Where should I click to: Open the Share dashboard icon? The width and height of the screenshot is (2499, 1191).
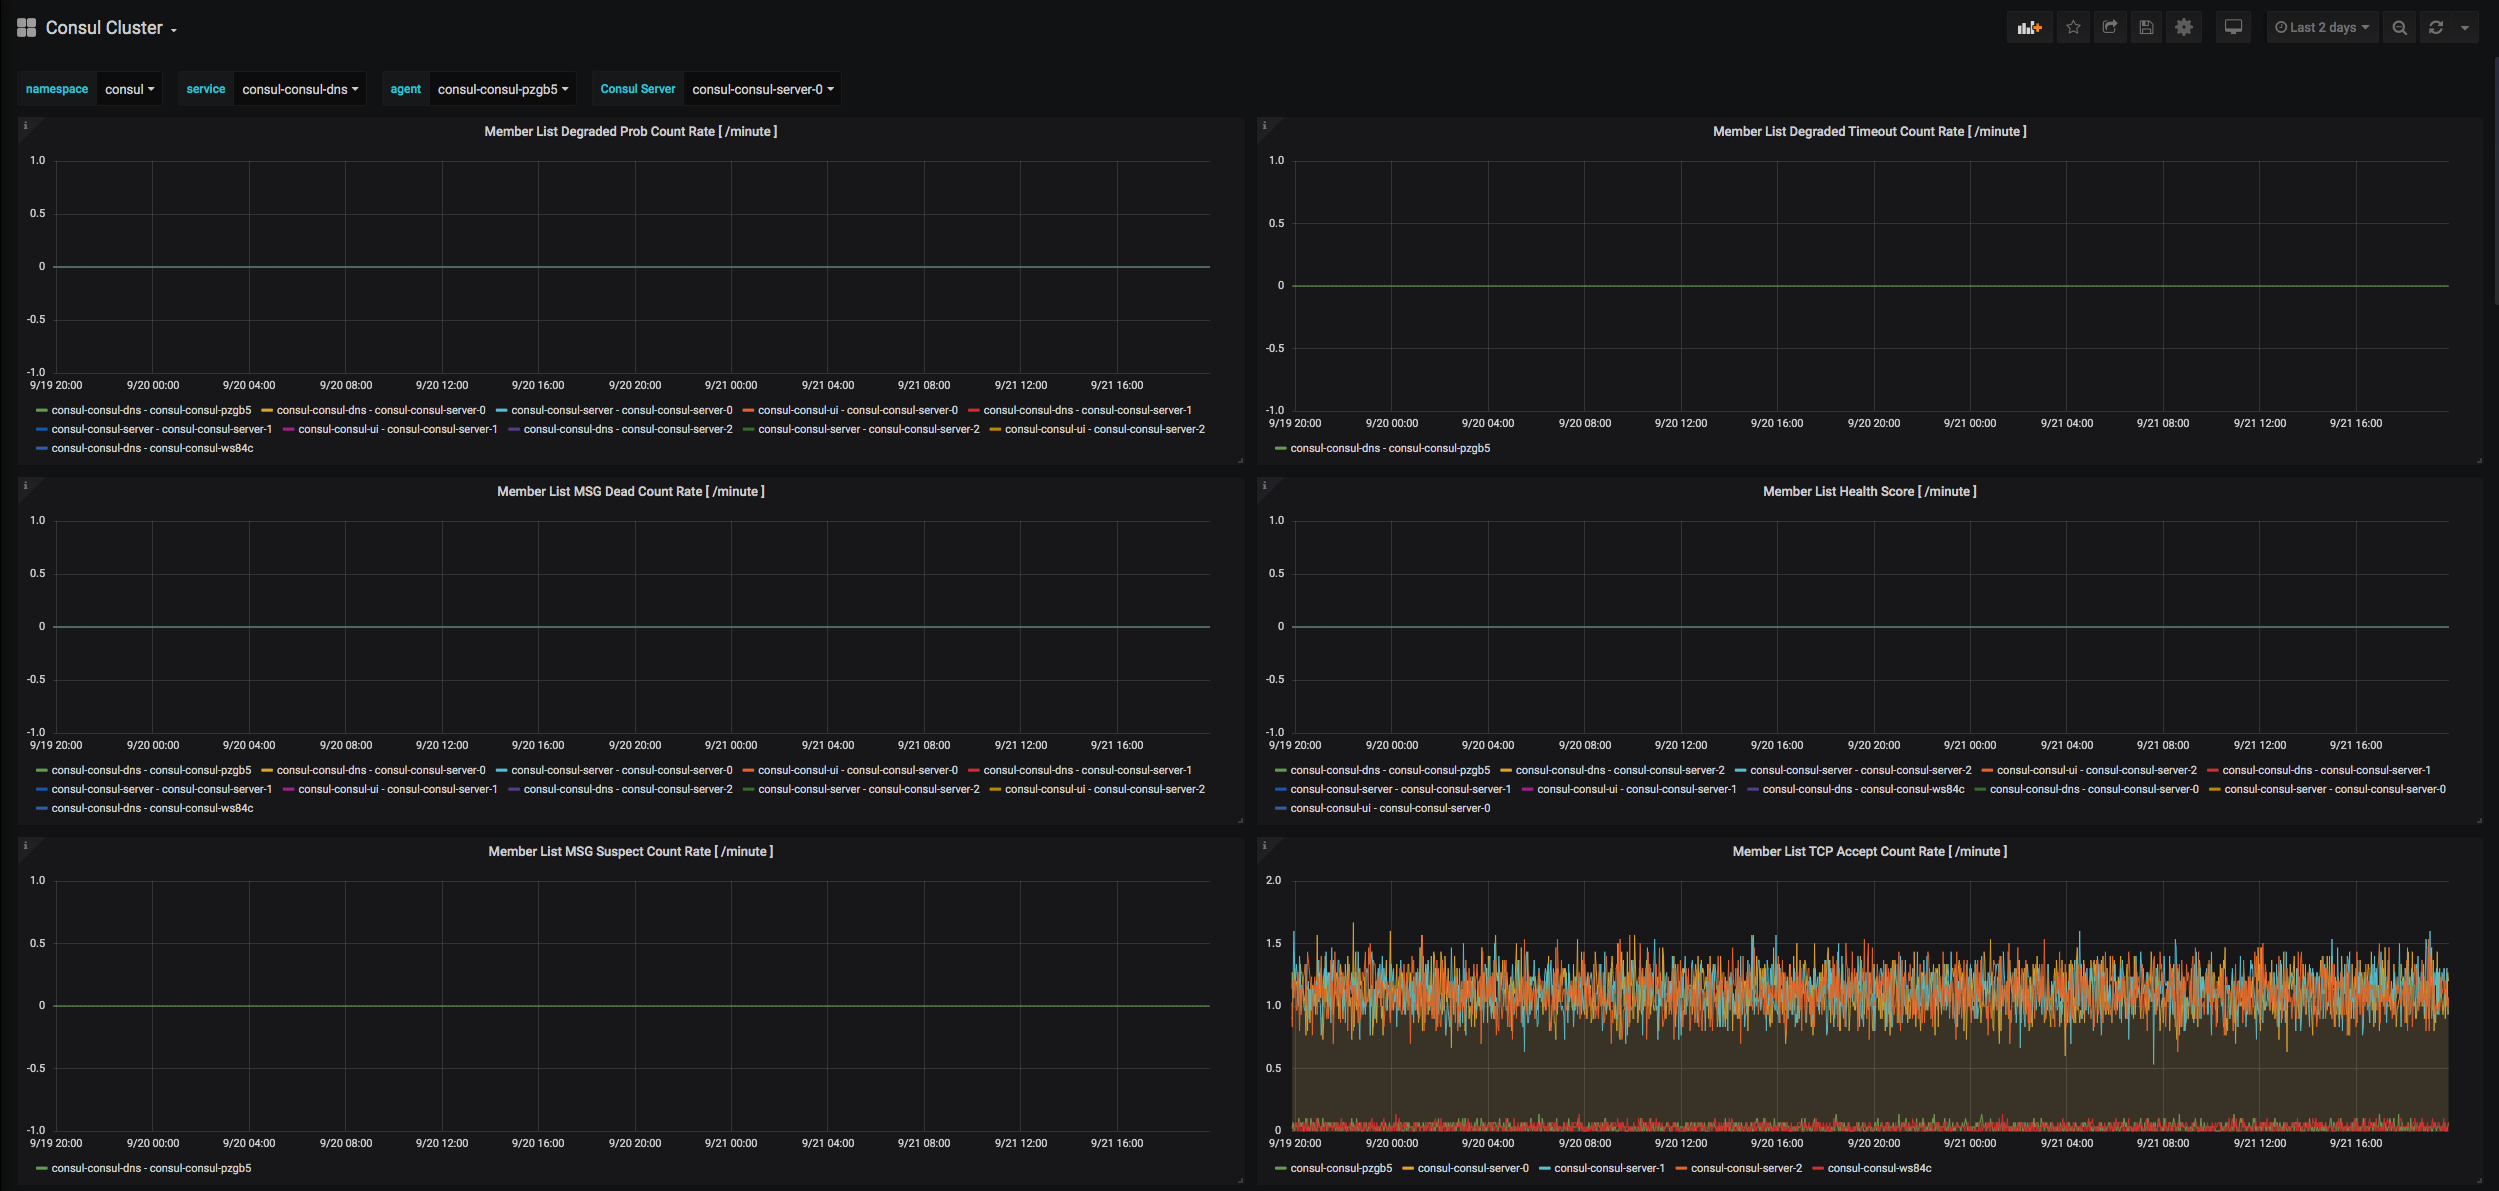tap(2110, 28)
